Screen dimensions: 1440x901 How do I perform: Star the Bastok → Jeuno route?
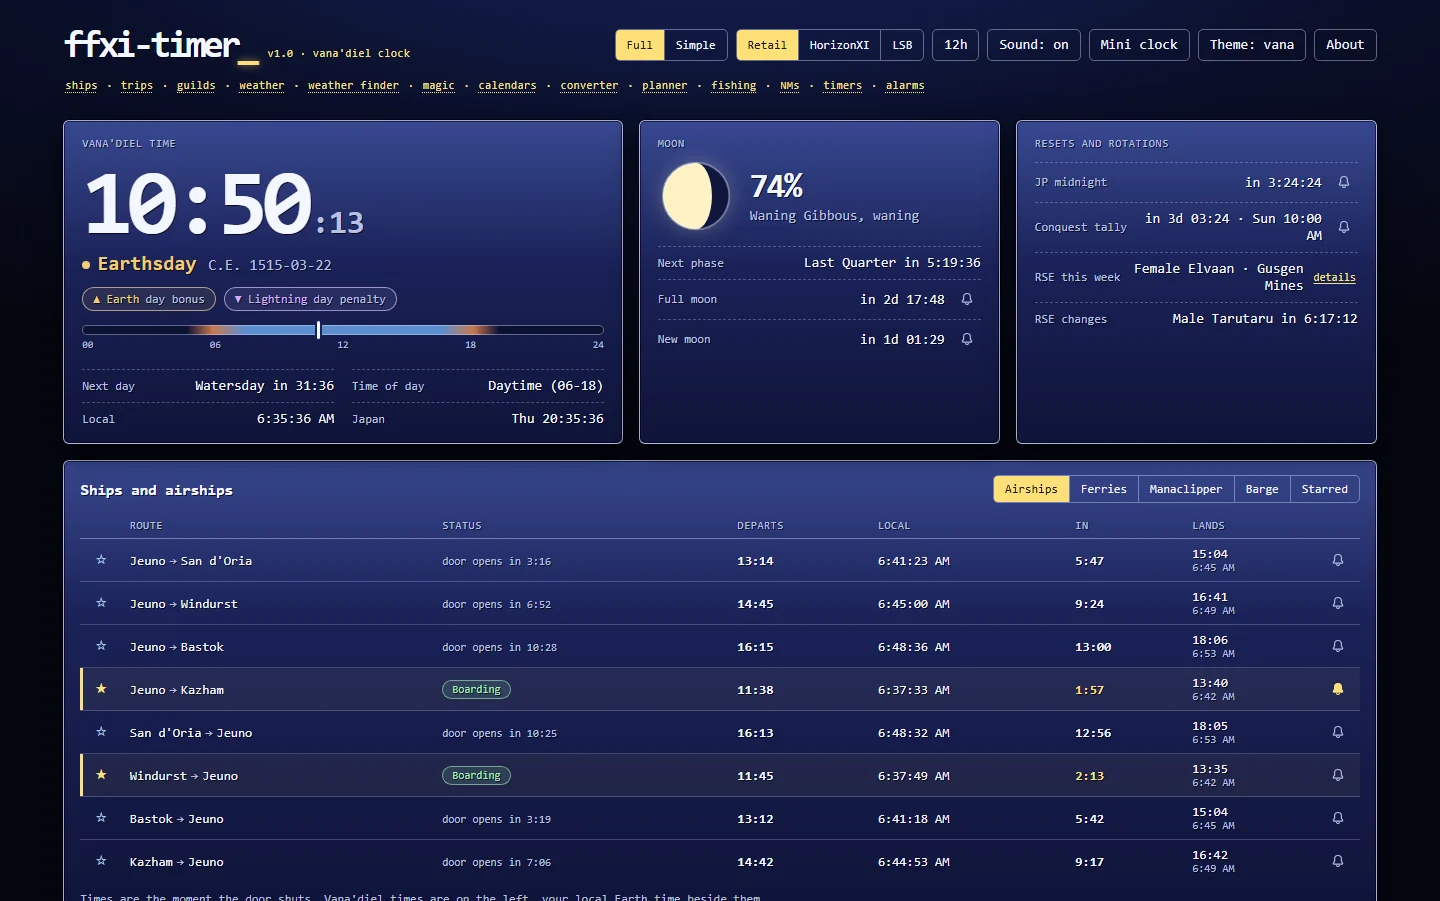tap(101, 818)
